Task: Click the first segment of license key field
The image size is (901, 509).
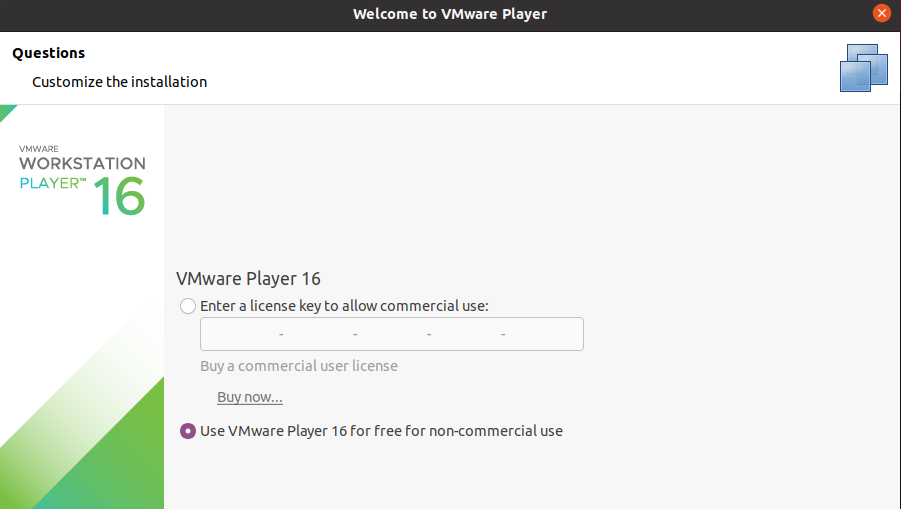Action: tap(241, 334)
